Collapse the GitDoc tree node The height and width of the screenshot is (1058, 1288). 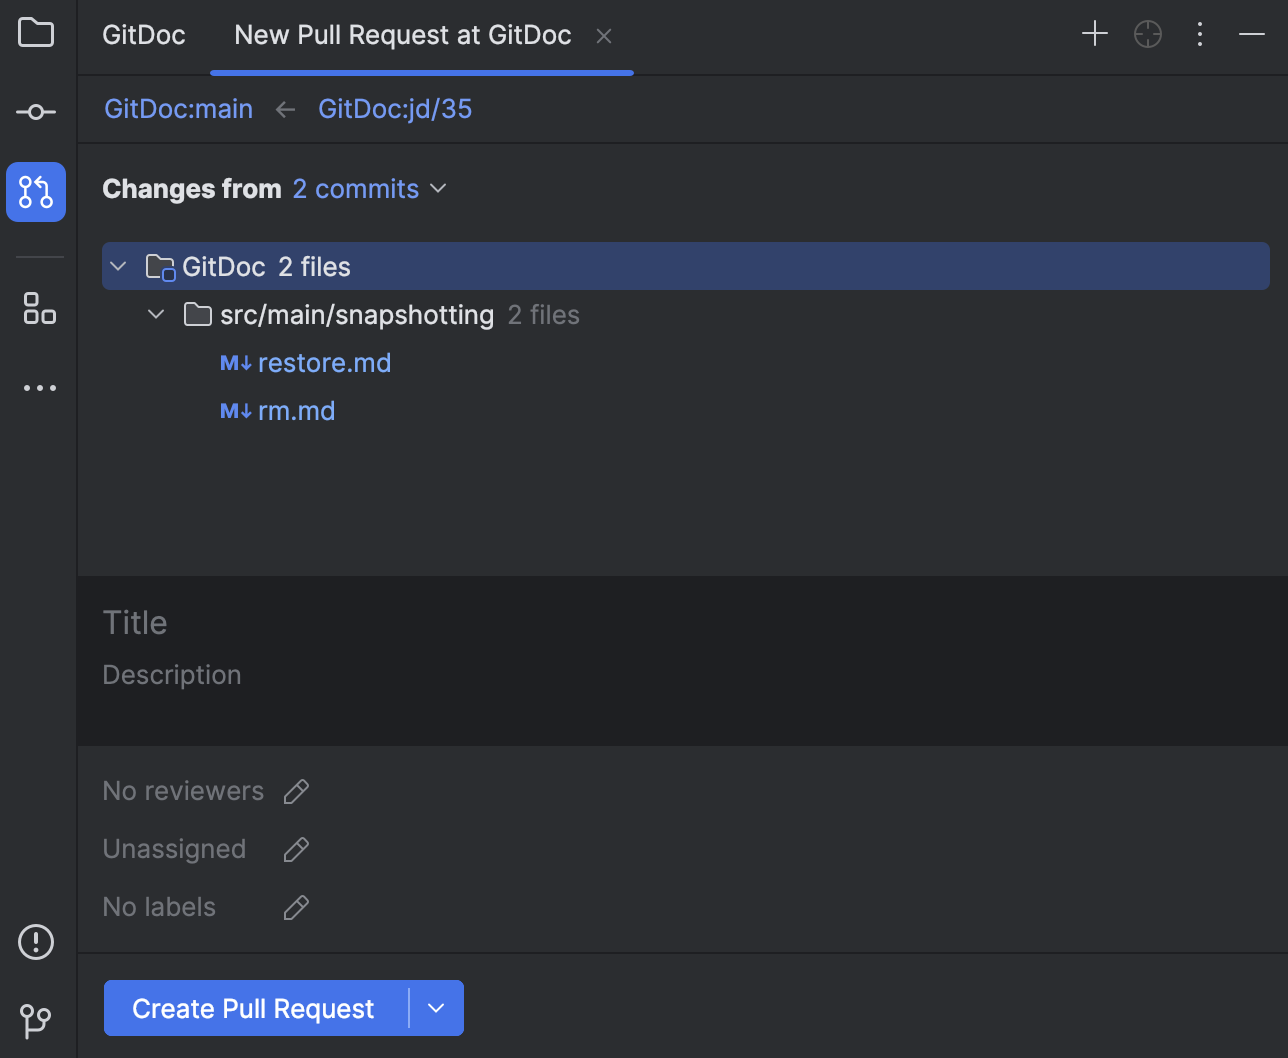tap(118, 266)
